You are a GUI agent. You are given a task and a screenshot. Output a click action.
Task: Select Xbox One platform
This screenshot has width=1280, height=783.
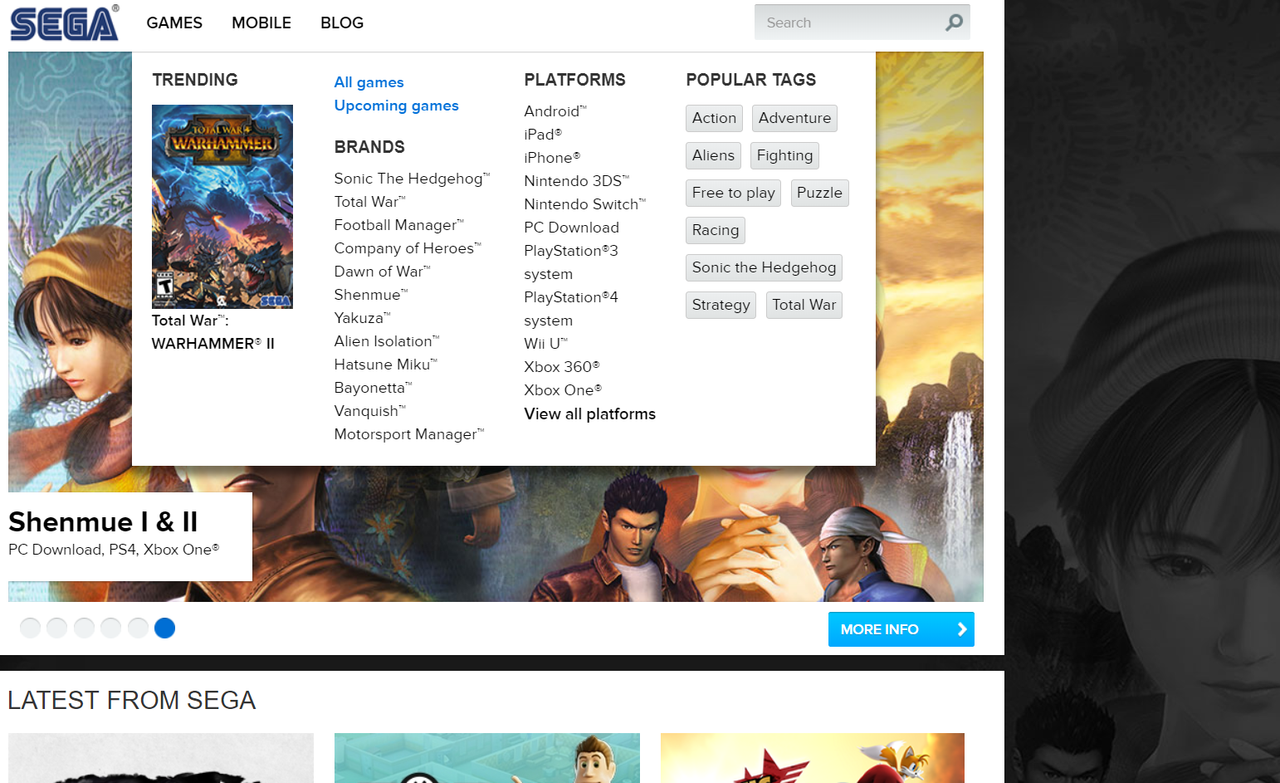pos(563,390)
